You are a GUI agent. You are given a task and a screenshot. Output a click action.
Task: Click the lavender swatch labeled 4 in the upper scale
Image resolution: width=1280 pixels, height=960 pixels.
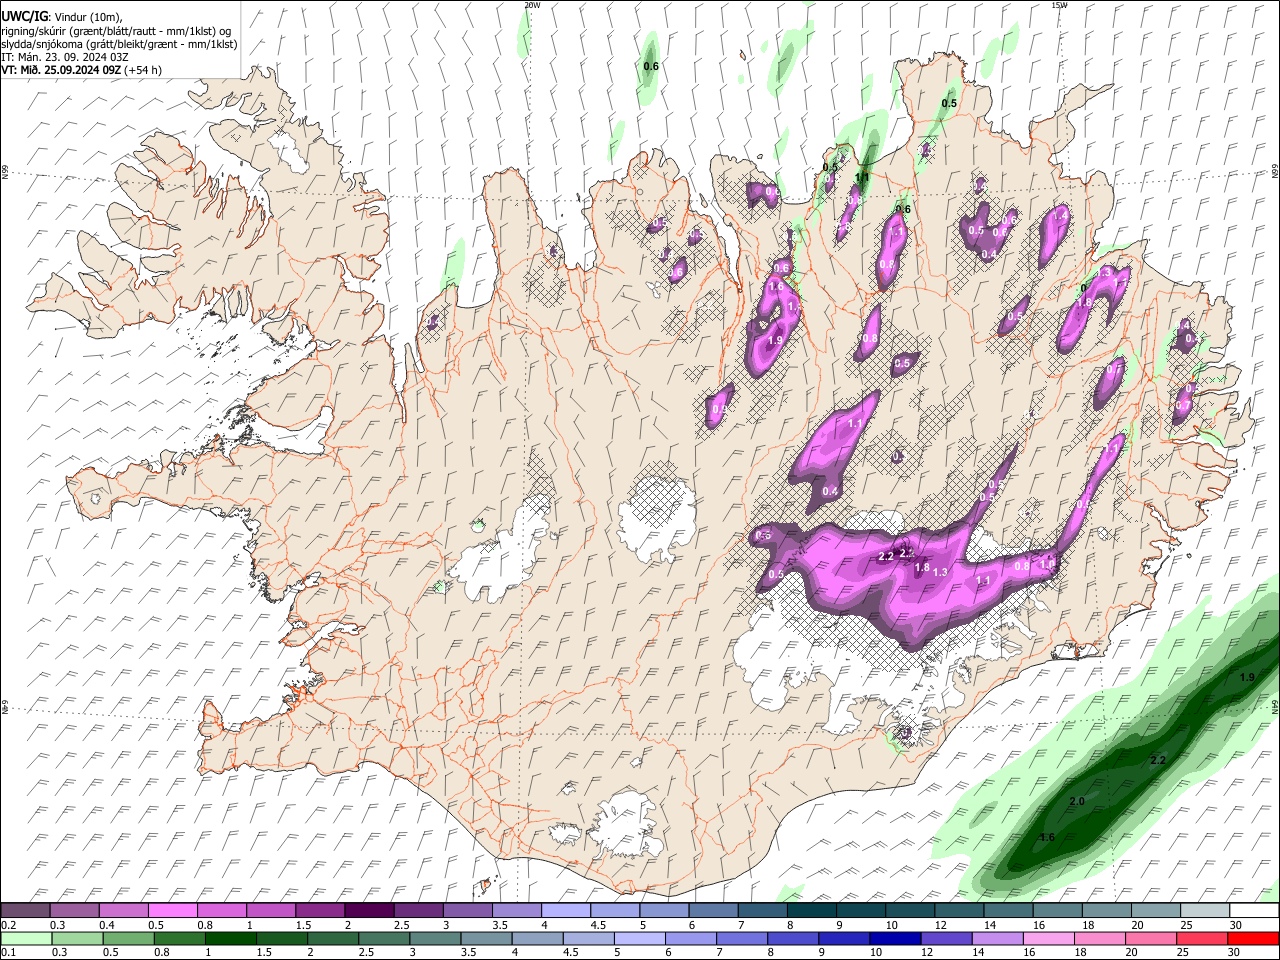[566, 911]
